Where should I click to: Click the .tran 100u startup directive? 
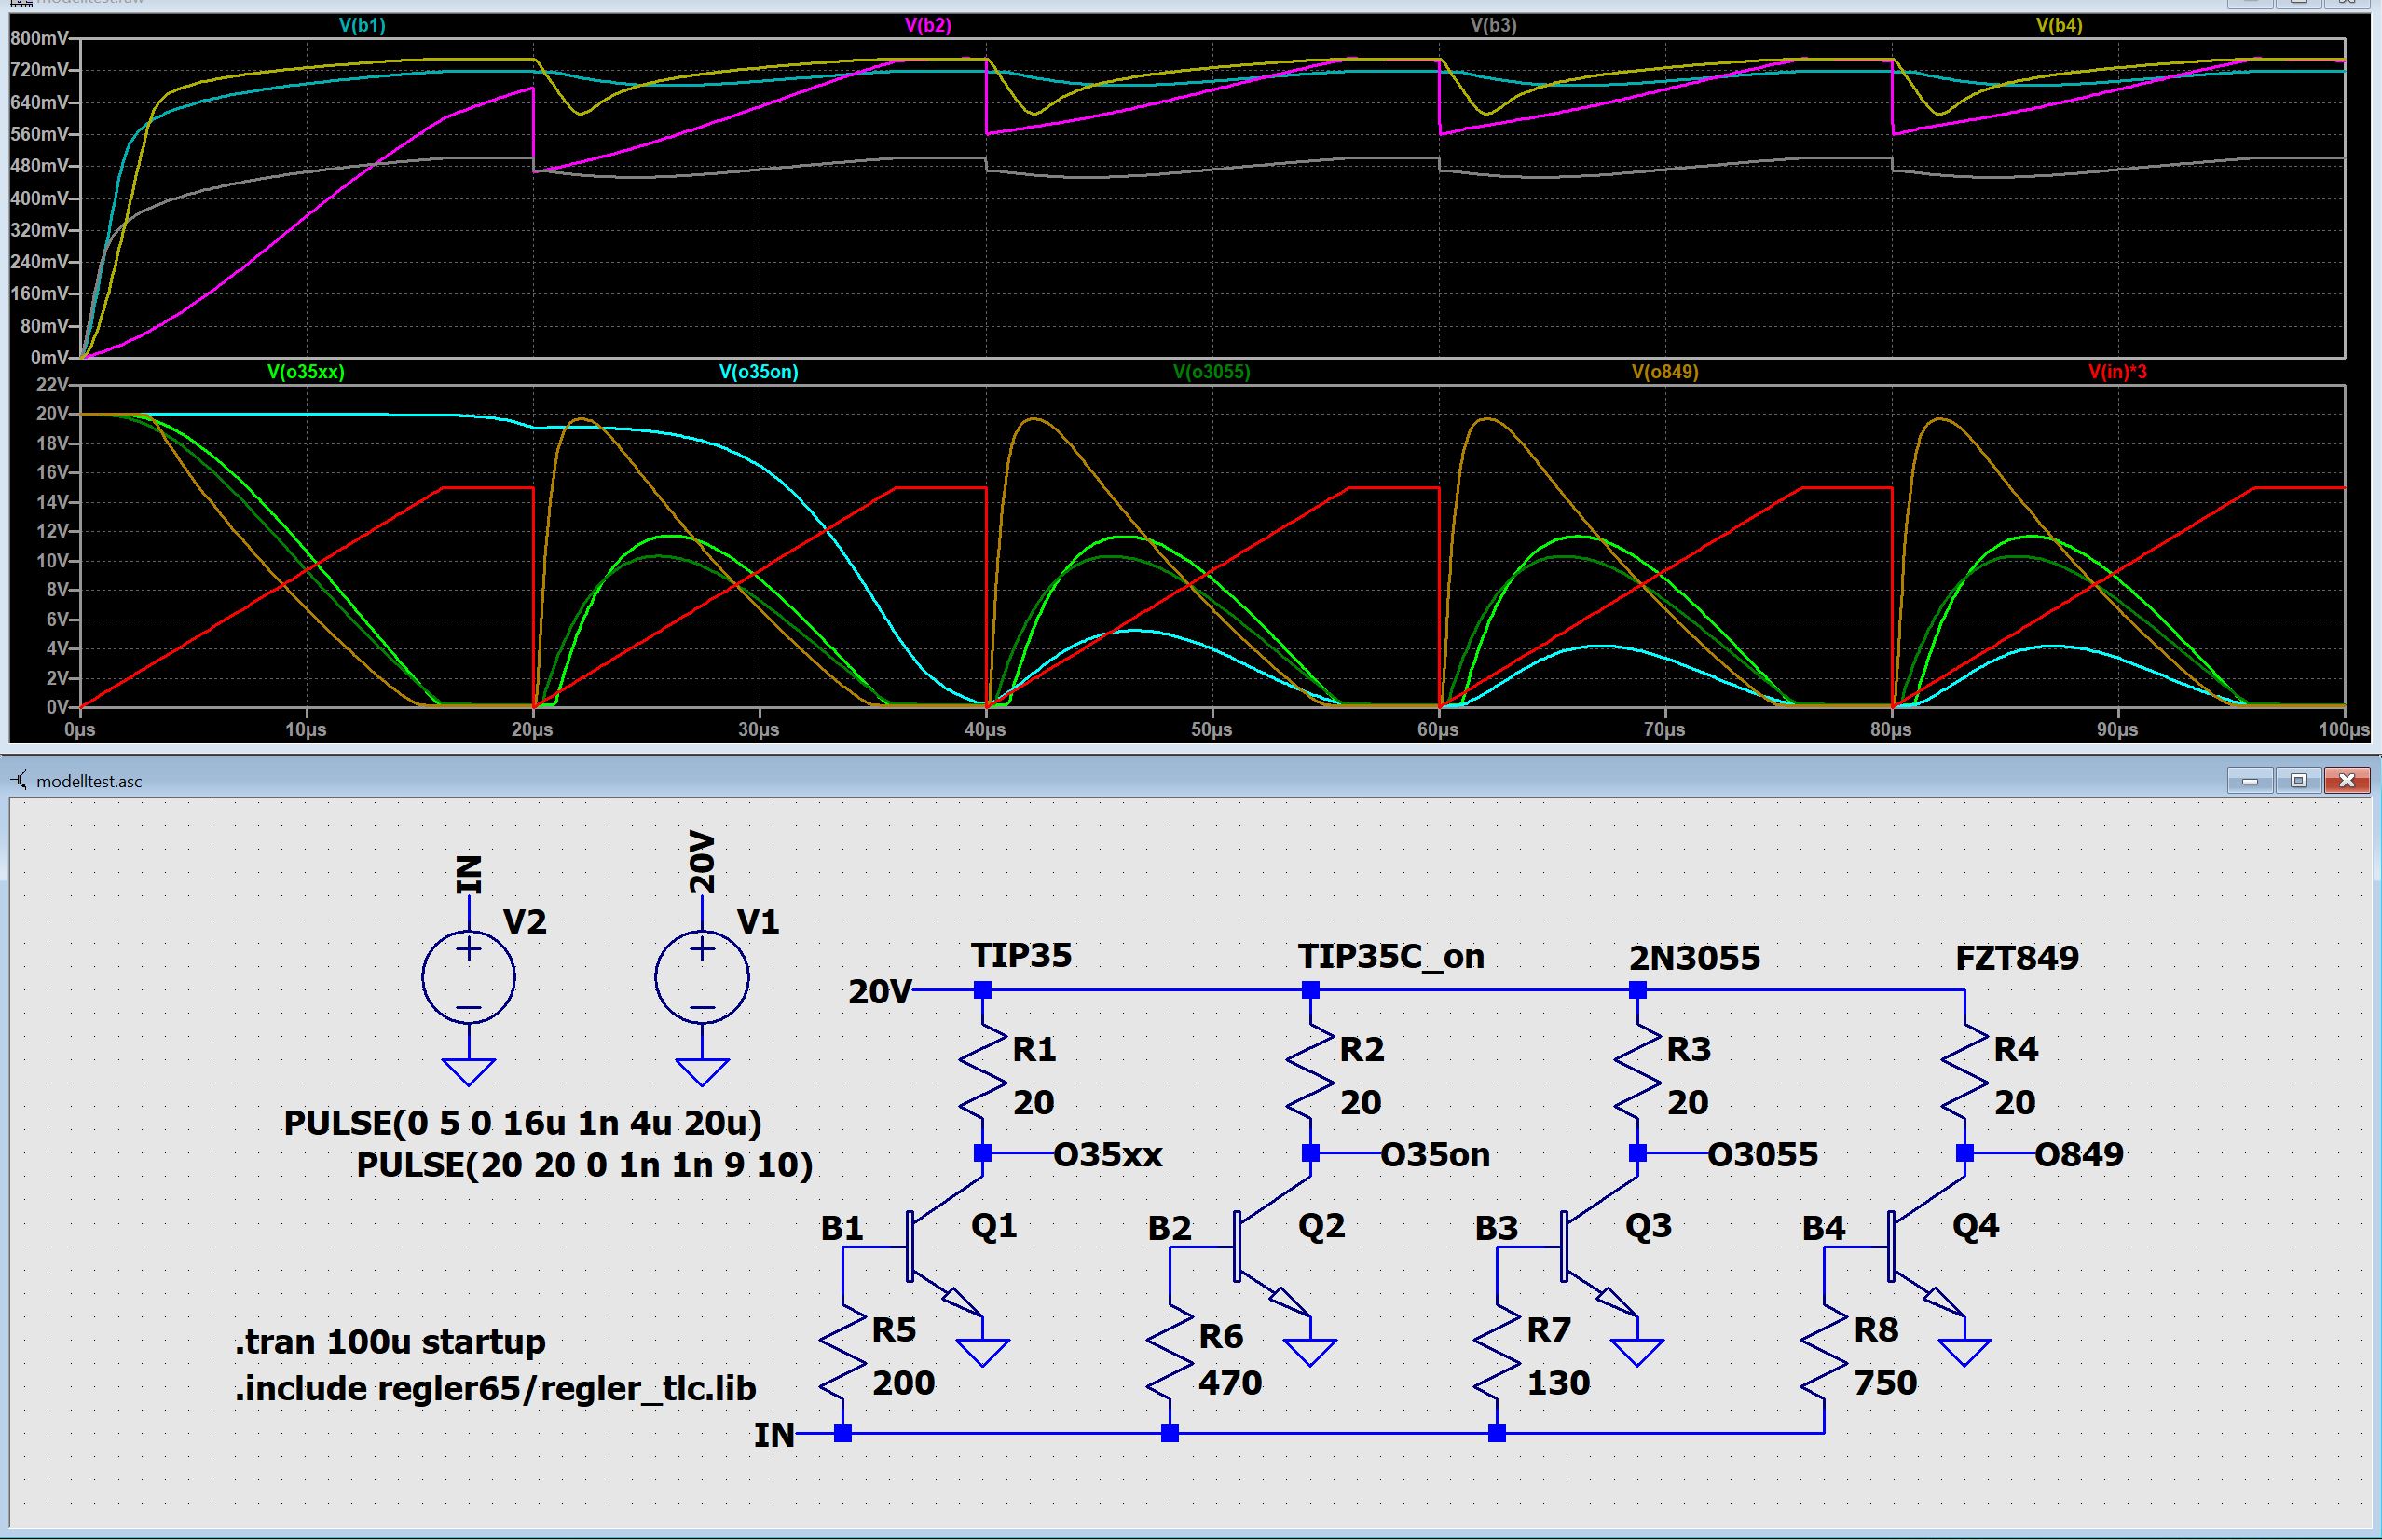pyautogui.click(x=390, y=1341)
